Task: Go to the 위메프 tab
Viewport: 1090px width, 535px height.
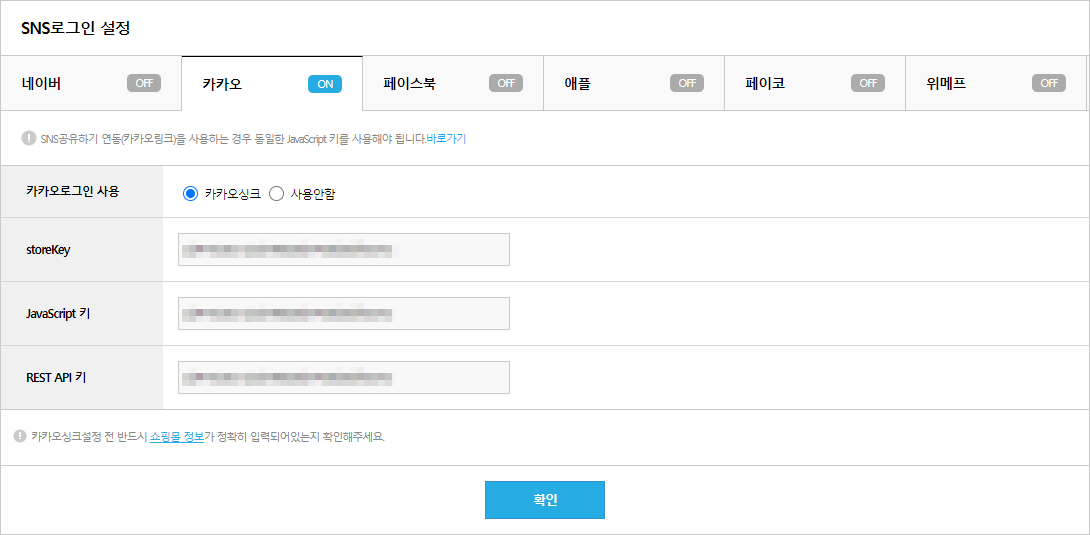Action: pyautogui.click(x=945, y=83)
